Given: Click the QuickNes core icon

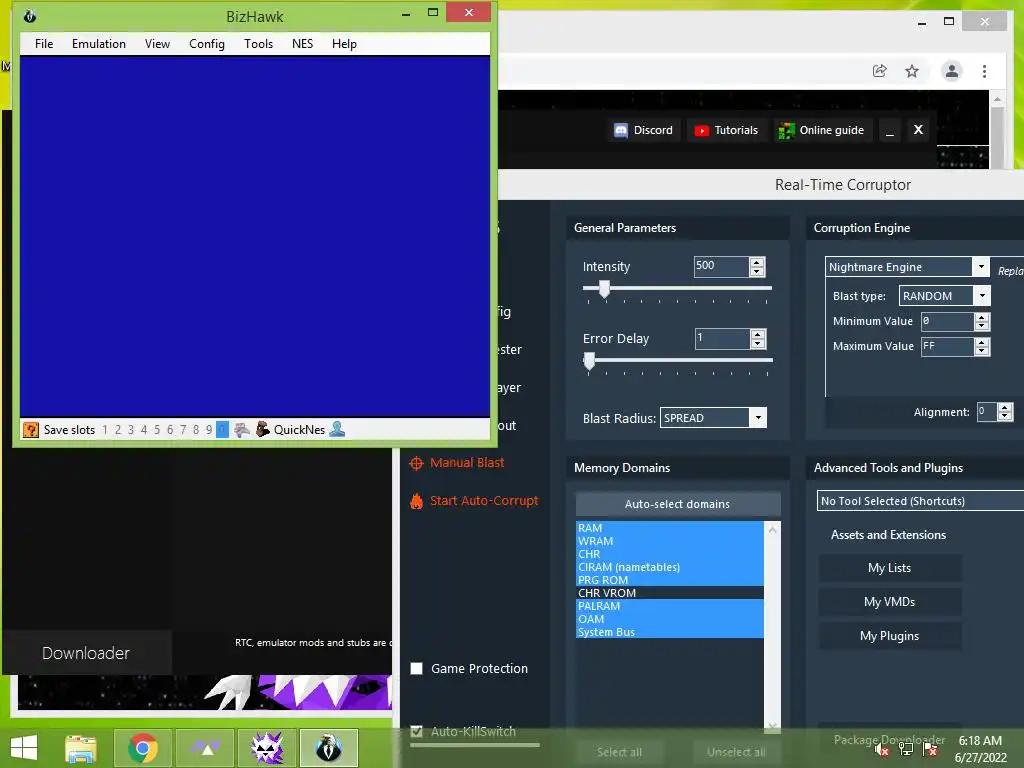Looking at the screenshot, I should pos(263,429).
